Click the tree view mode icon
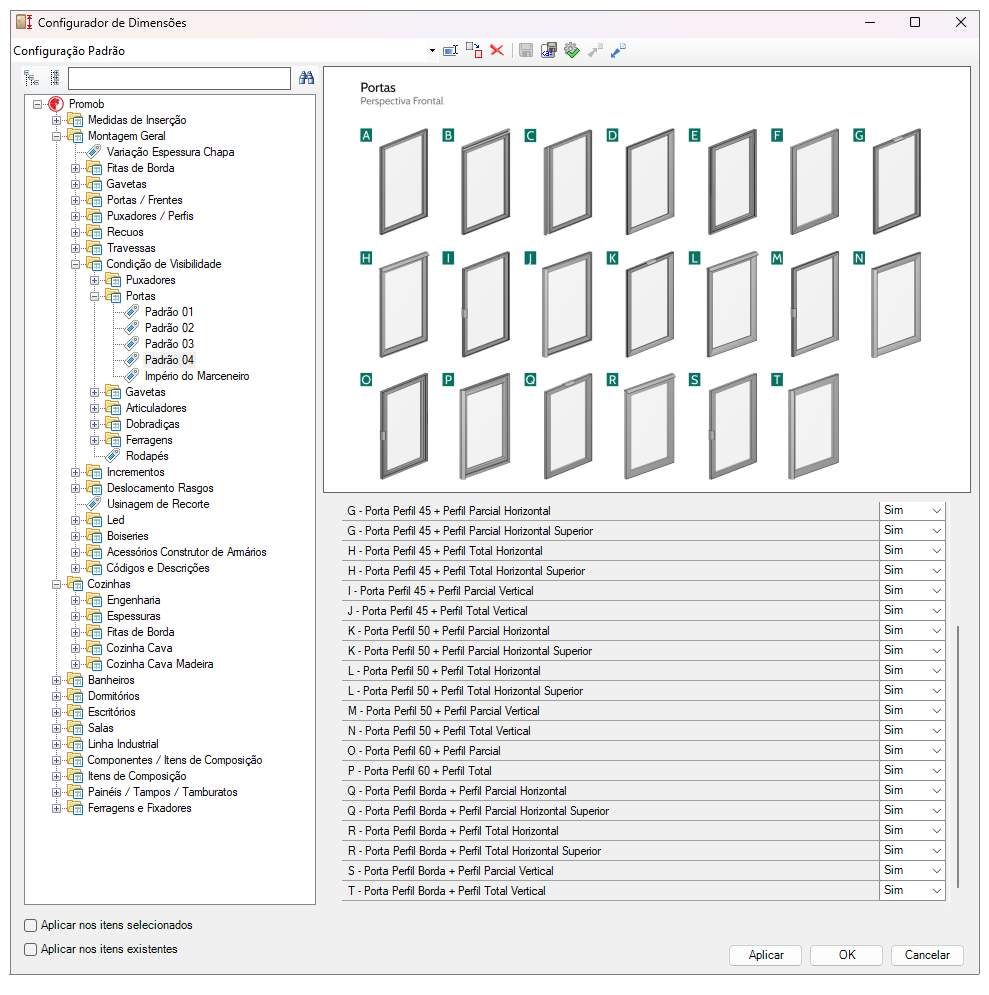 [x=31, y=78]
